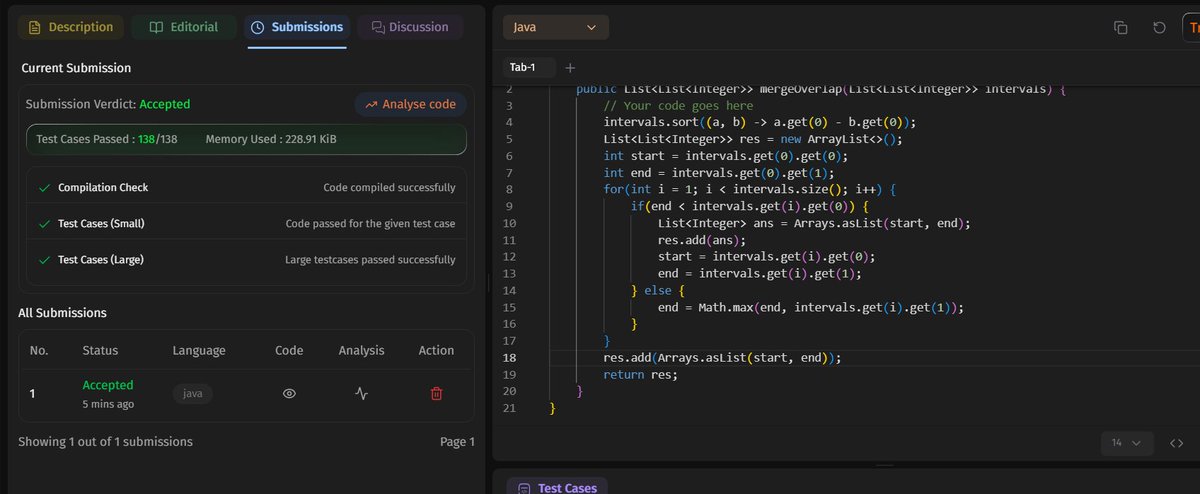
Task: View submission code with the eye icon
Action: (289, 394)
